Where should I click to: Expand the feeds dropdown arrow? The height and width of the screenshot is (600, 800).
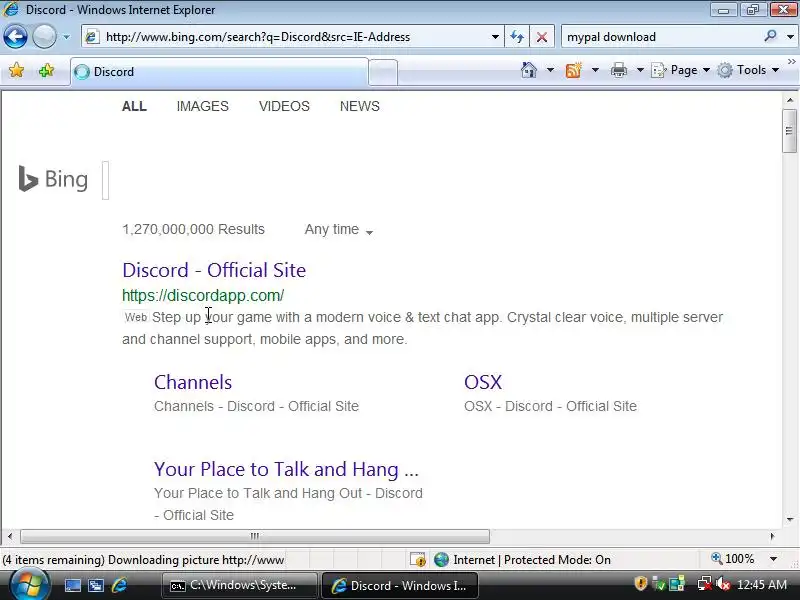595,70
